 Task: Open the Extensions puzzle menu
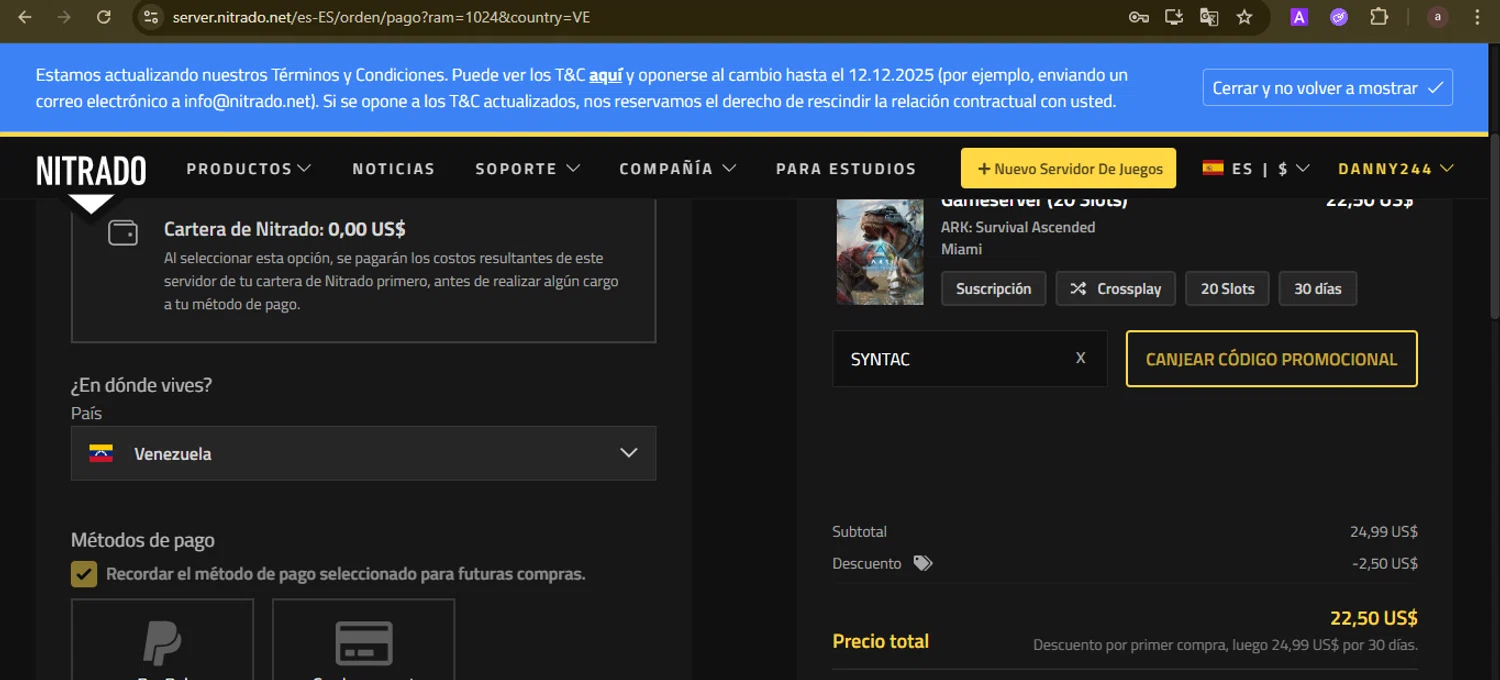1379,17
